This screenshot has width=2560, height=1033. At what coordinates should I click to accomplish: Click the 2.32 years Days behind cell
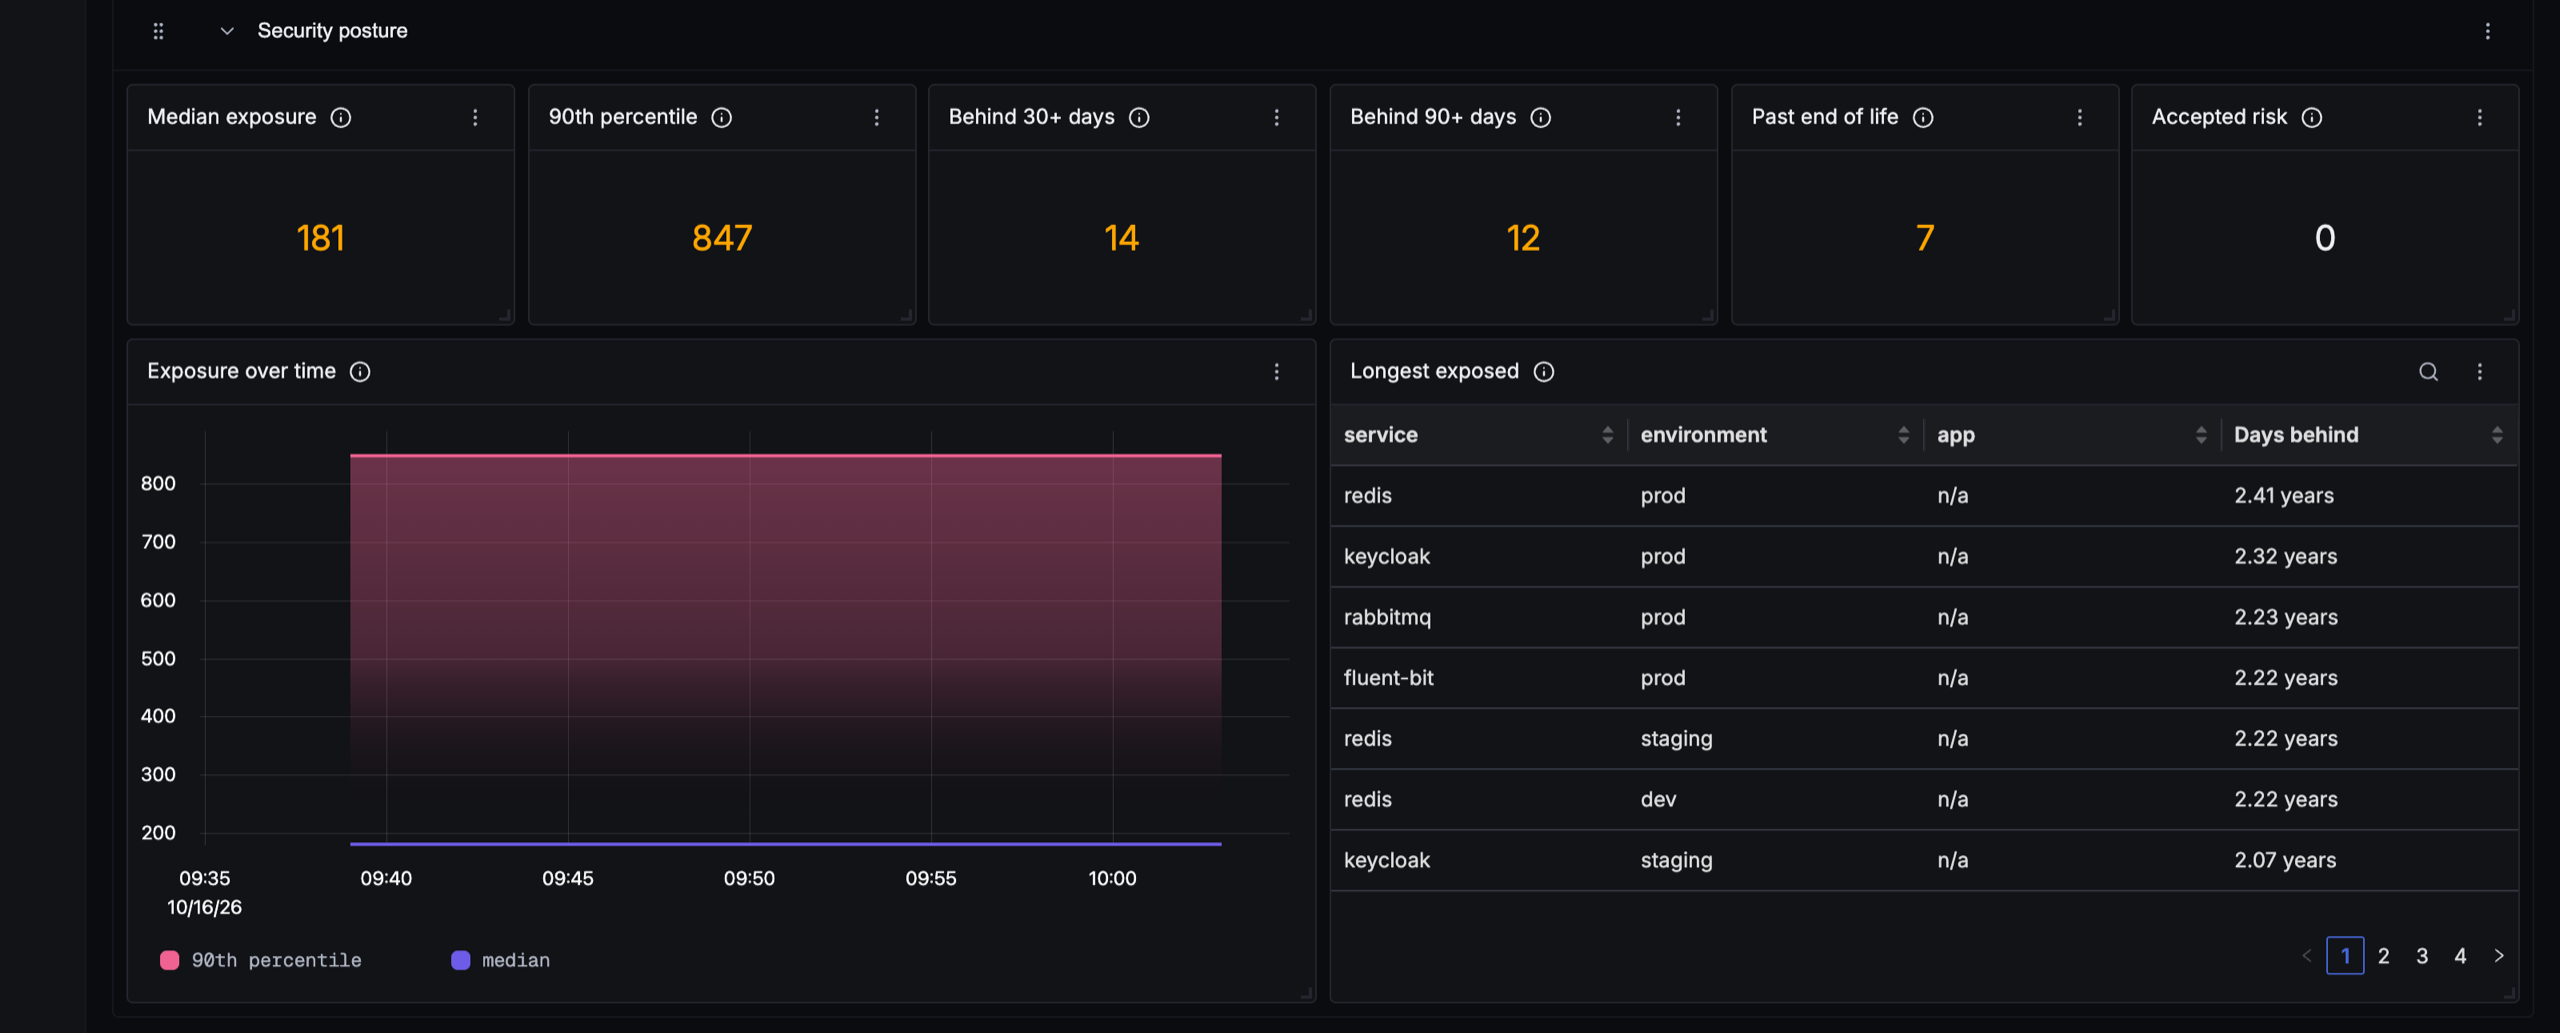pos(2286,556)
